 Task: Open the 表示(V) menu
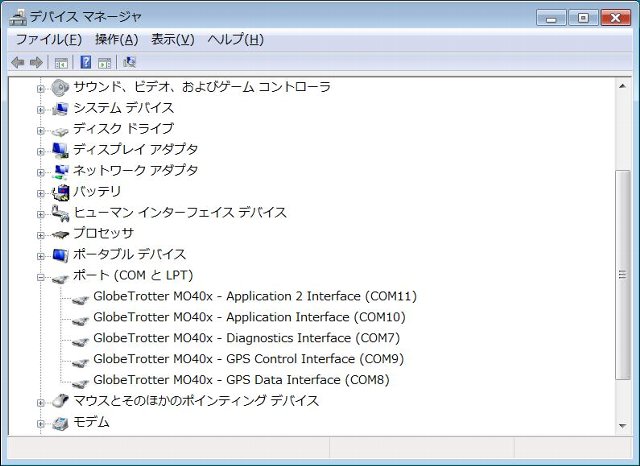coord(173,40)
